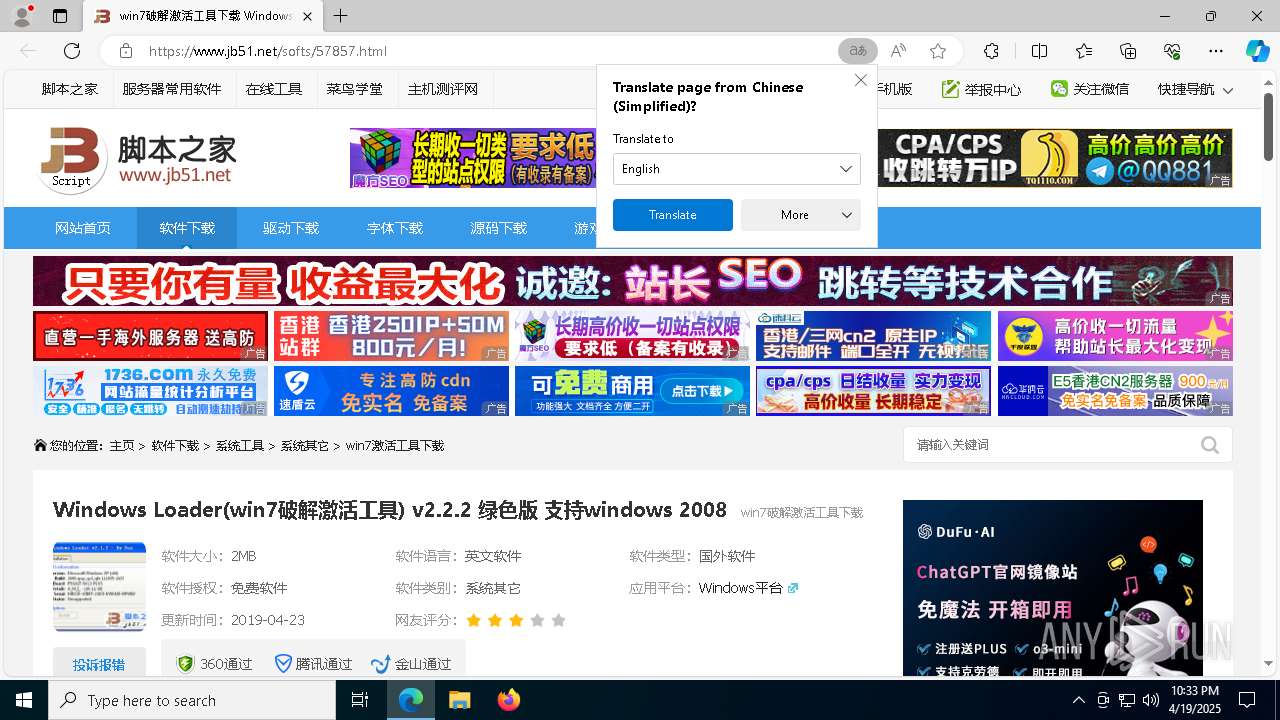The image size is (1280, 720).
Task: Open the notification center icon
Action: point(1247,700)
